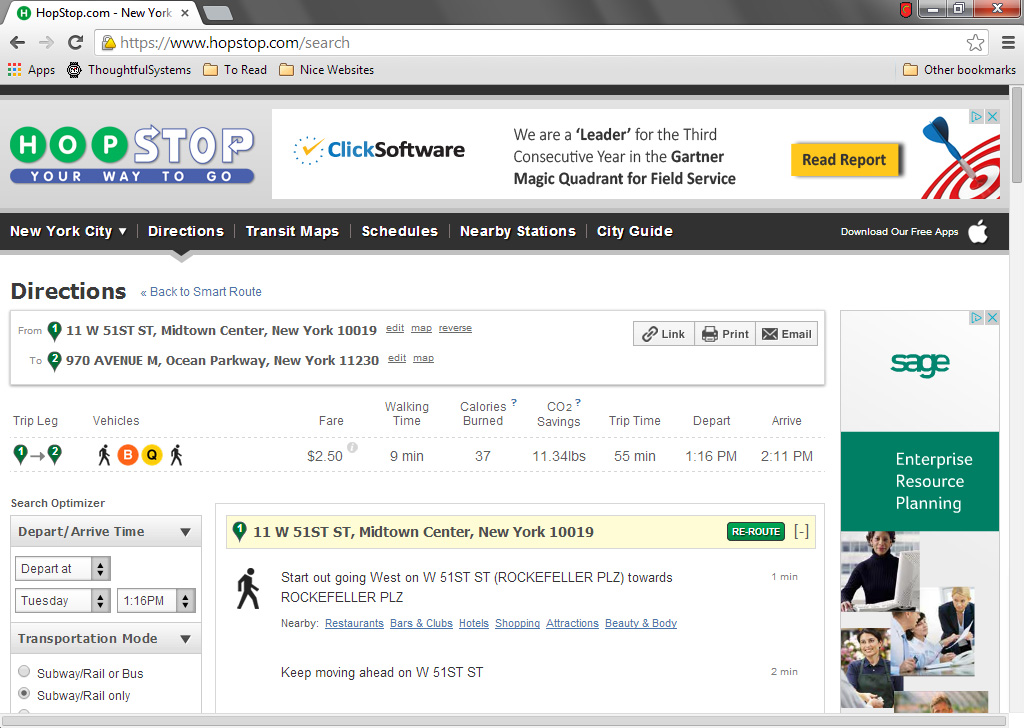Viewport: 1024px width, 728px height.
Task: Click AdChoices icon on Sage ad
Action: coord(977,317)
